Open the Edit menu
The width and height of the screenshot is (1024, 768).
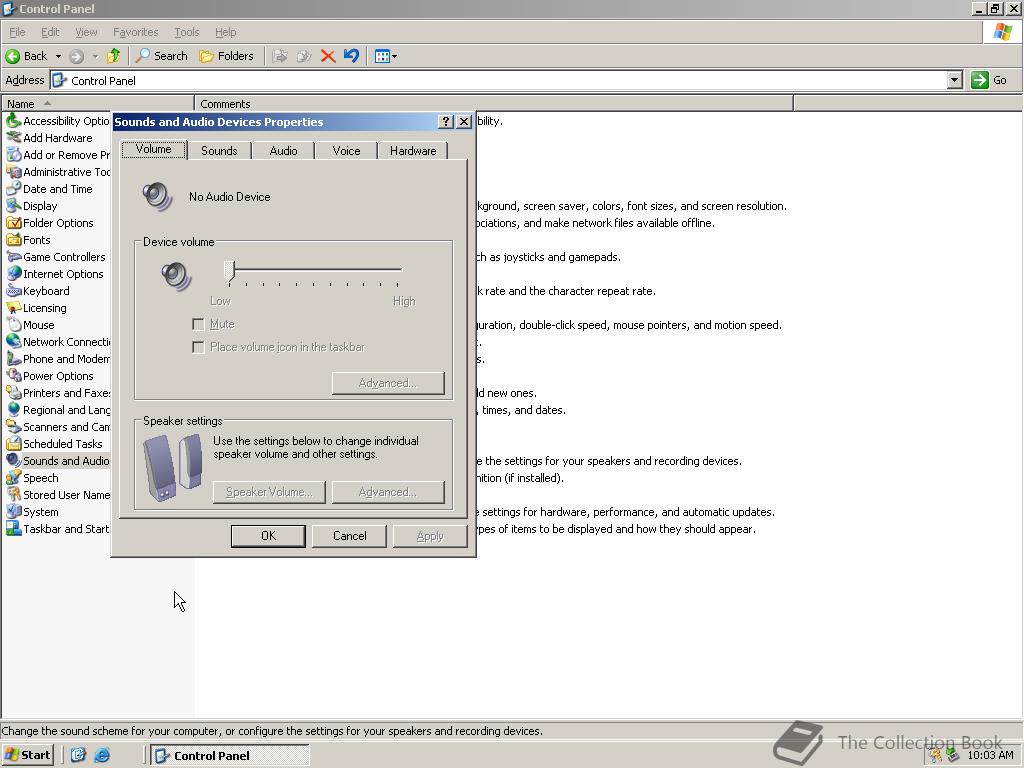(x=50, y=32)
